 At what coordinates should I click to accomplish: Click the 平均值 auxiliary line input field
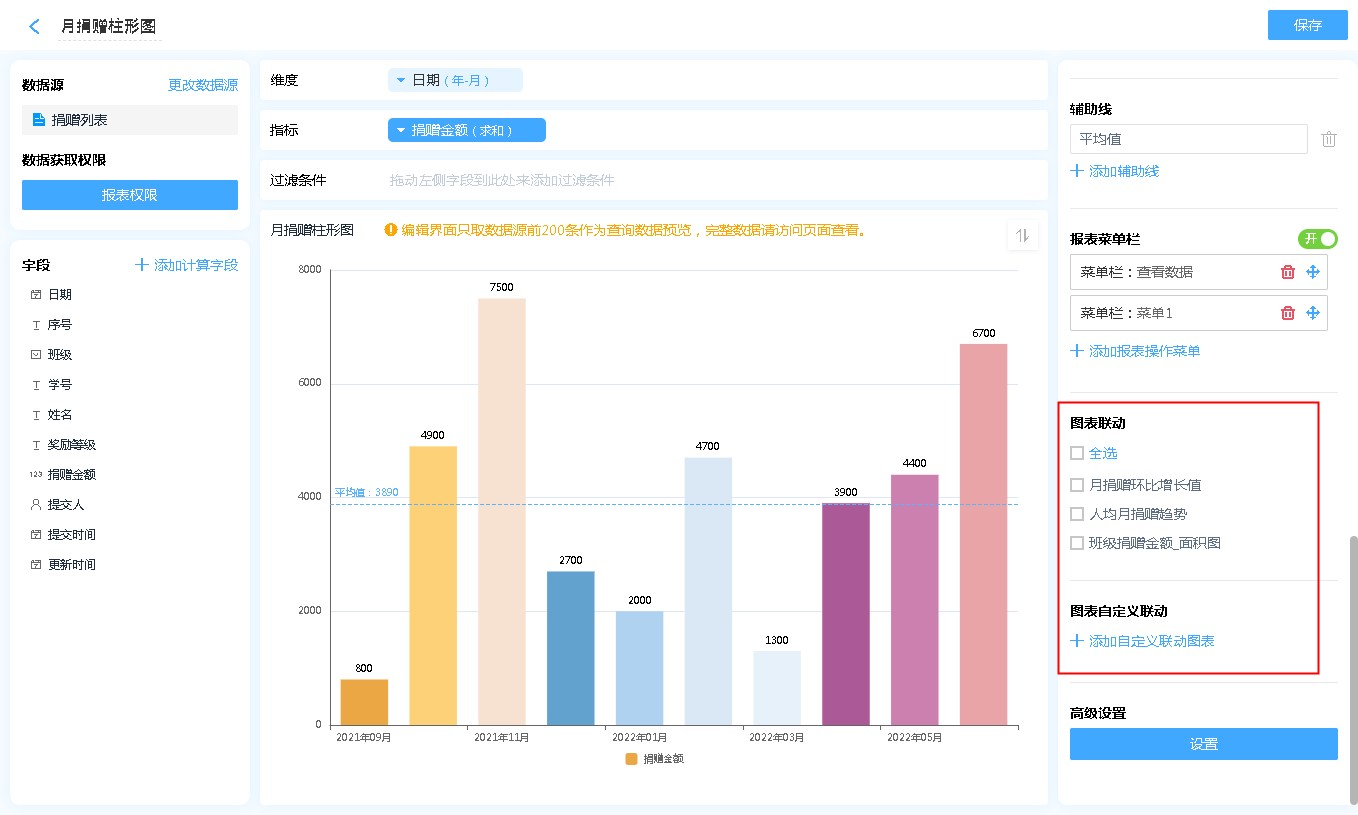click(x=1188, y=139)
